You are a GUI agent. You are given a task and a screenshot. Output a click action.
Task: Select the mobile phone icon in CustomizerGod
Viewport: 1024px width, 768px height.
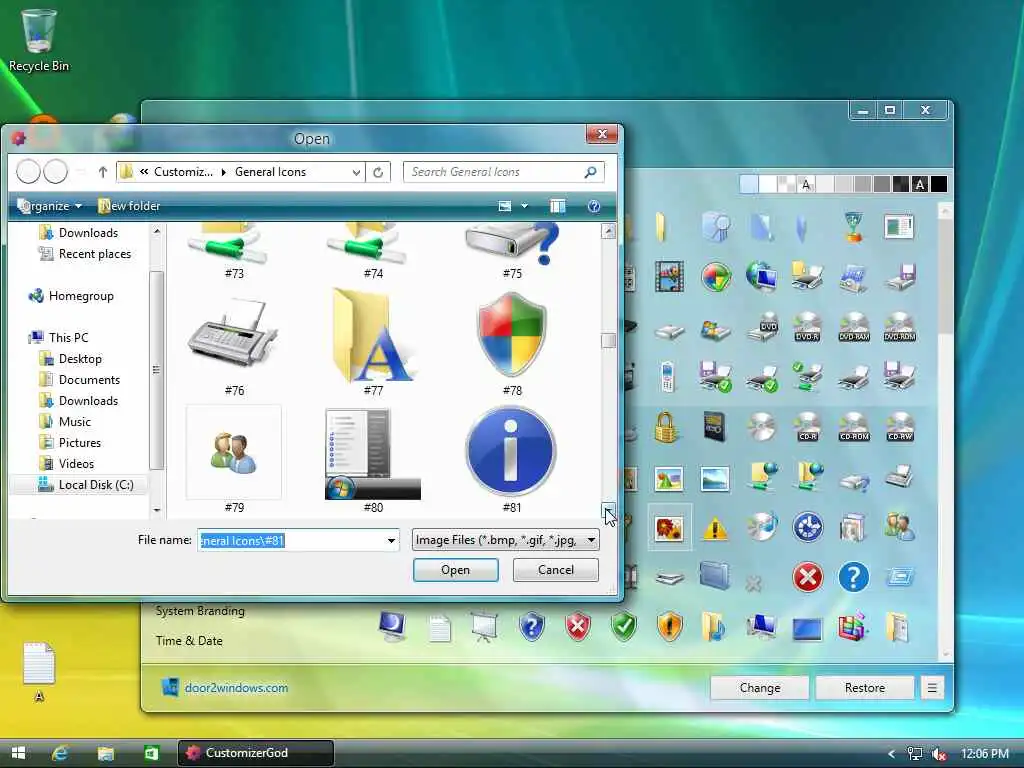tap(667, 377)
